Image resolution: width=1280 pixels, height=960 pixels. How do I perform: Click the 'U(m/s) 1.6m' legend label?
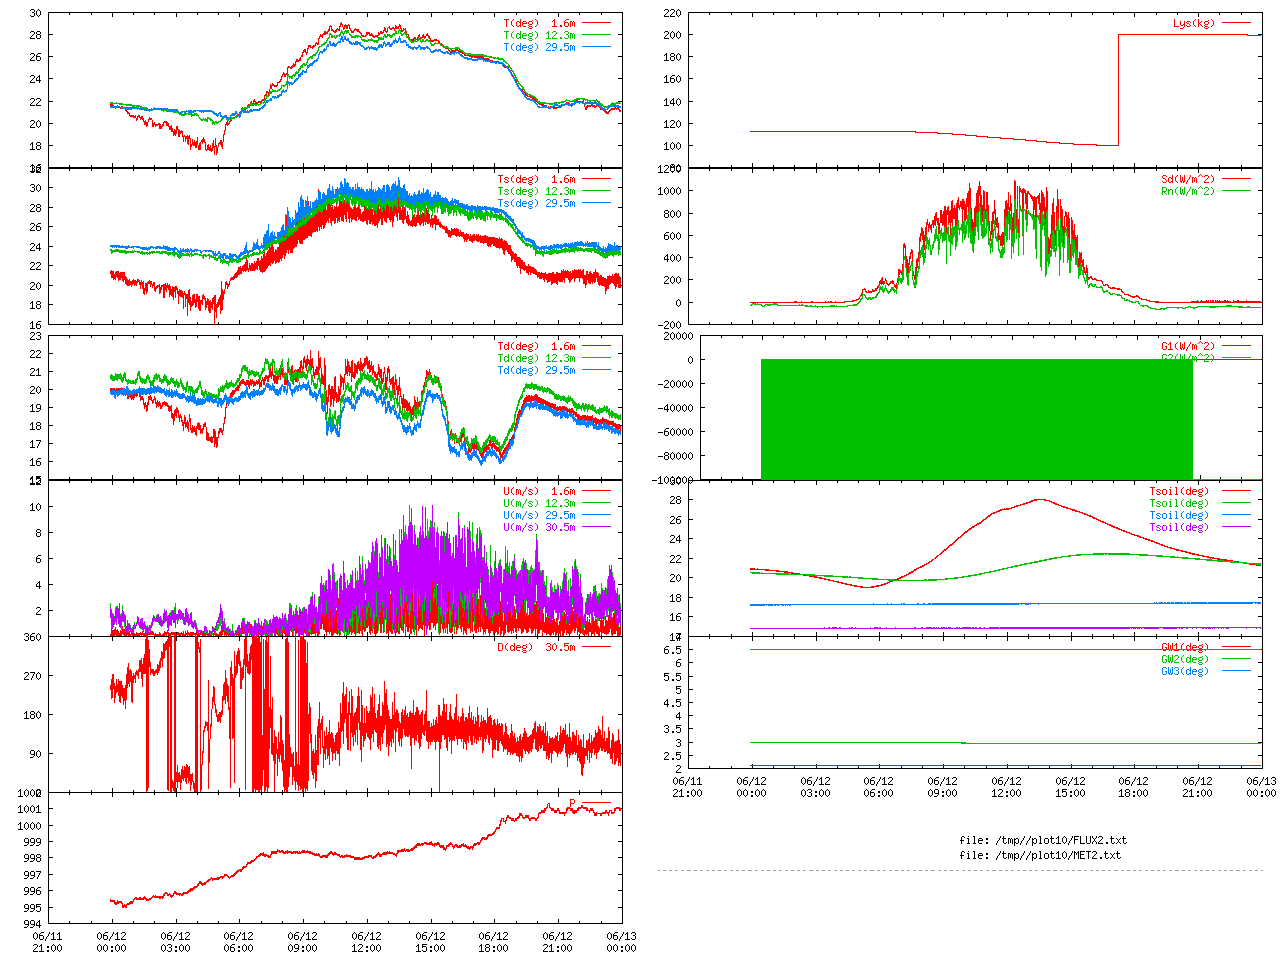pyautogui.click(x=539, y=491)
